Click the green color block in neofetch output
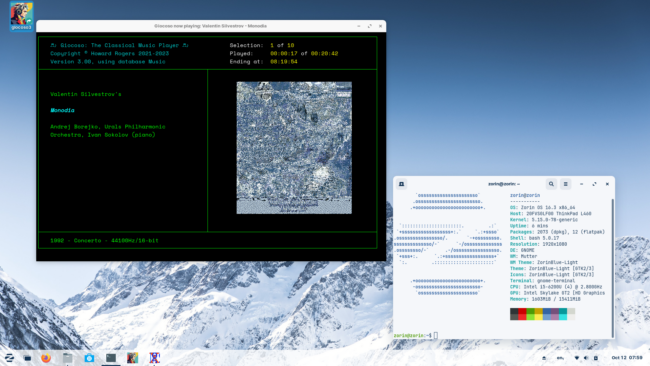 (530, 314)
